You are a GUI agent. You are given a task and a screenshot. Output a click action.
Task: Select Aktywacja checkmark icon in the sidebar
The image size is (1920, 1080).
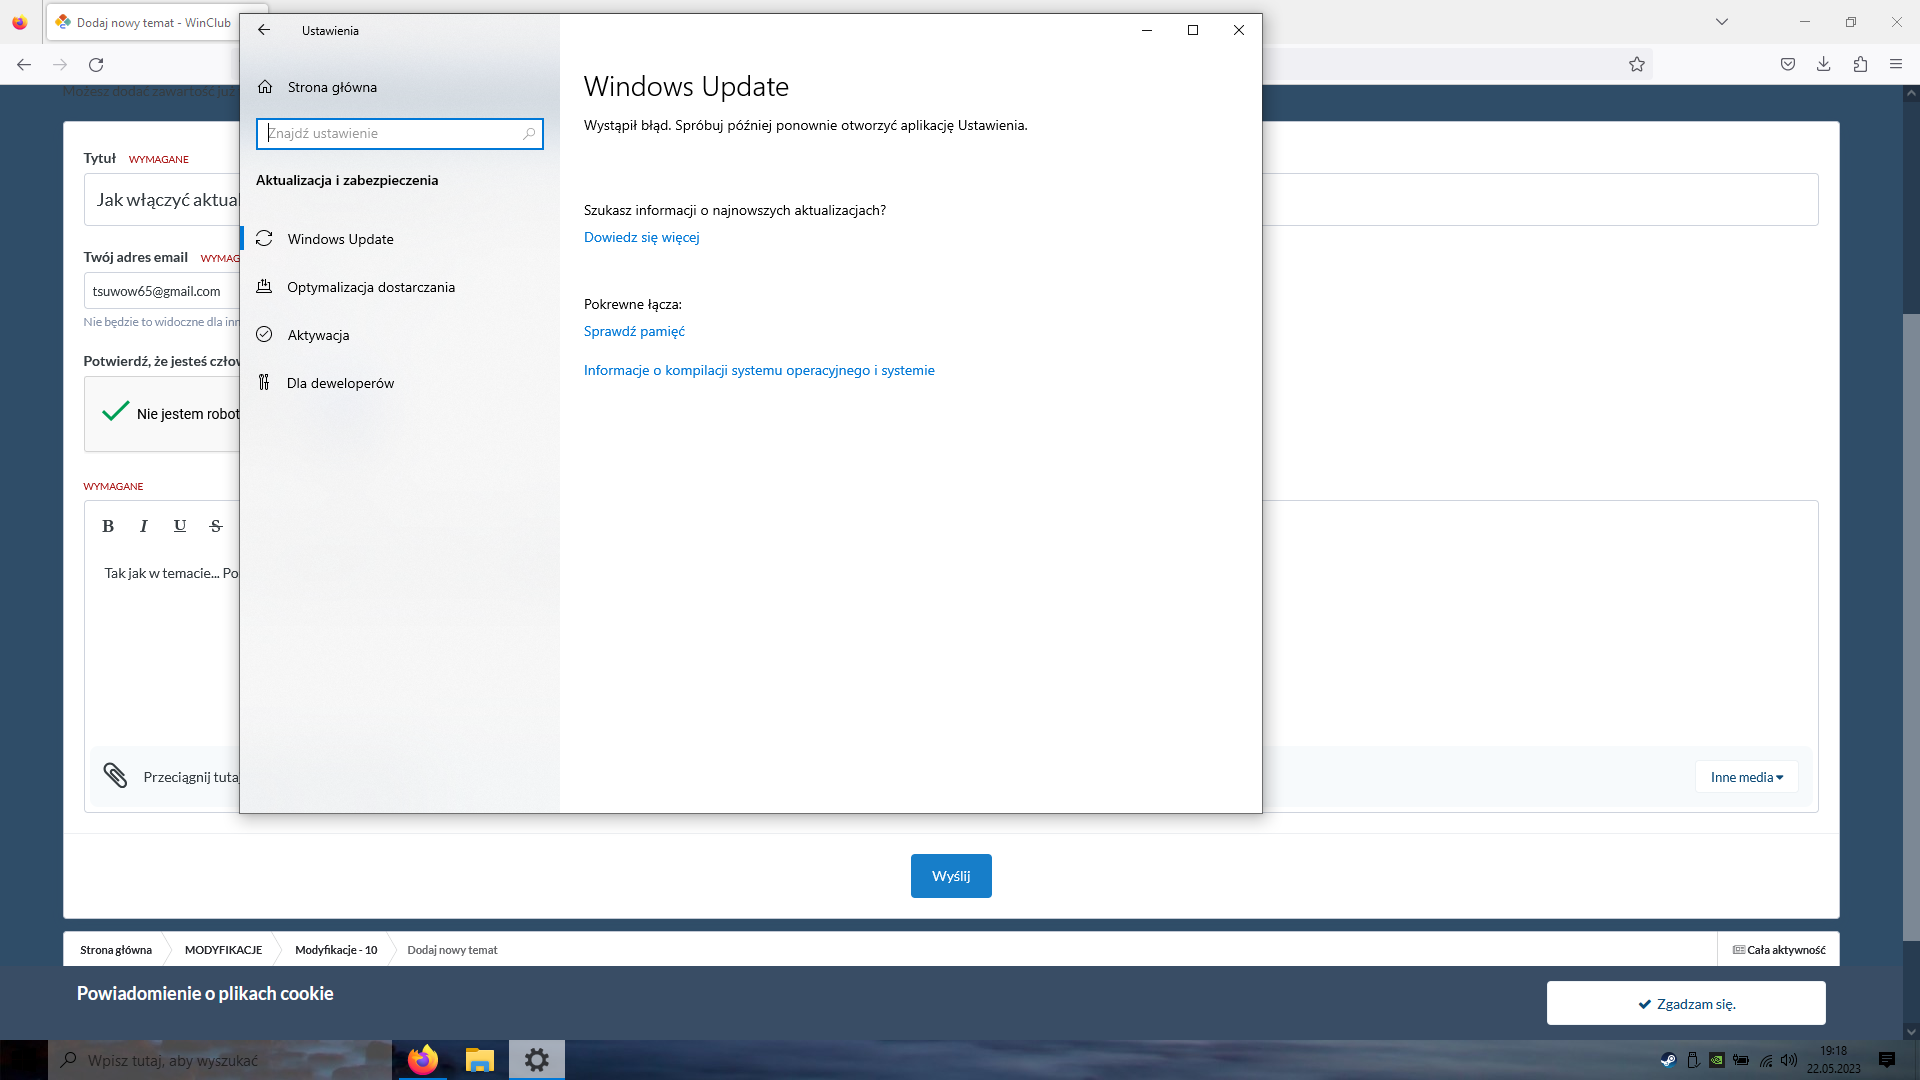coord(264,335)
